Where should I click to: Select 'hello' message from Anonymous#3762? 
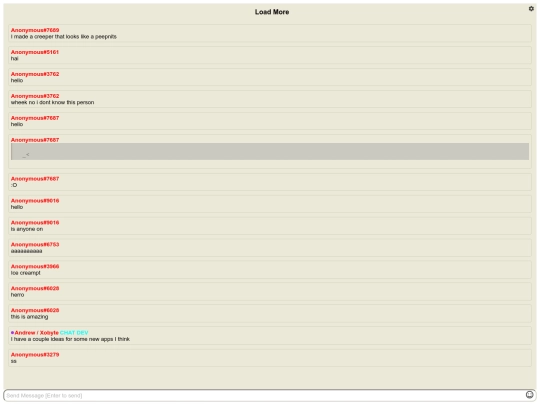pyautogui.click(x=17, y=81)
